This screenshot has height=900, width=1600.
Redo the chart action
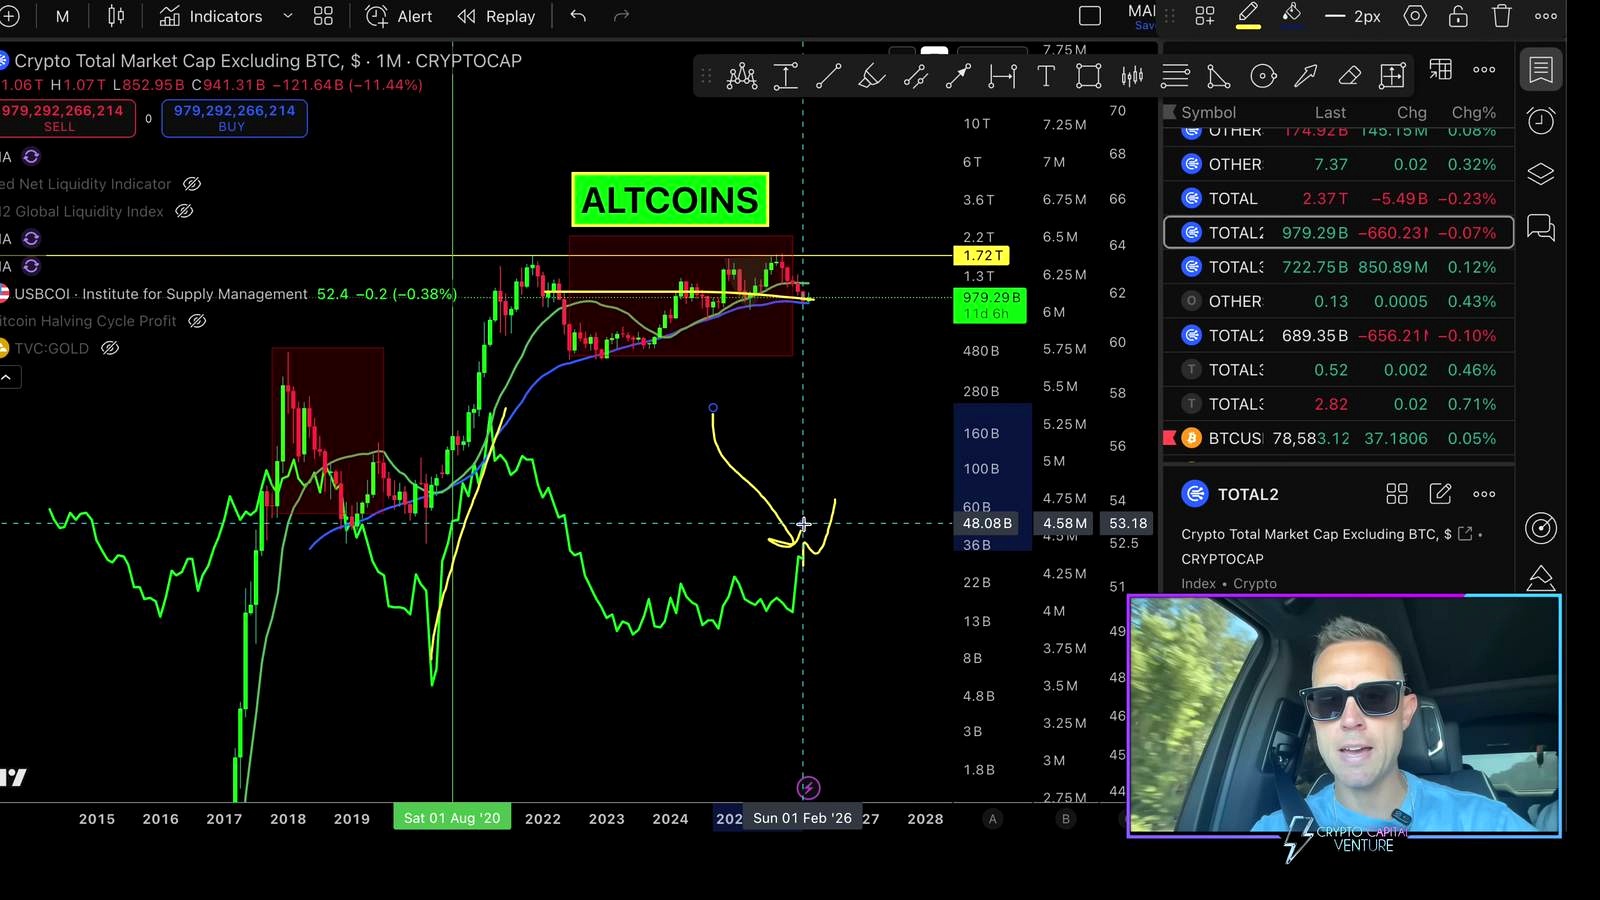click(x=621, y=16)
